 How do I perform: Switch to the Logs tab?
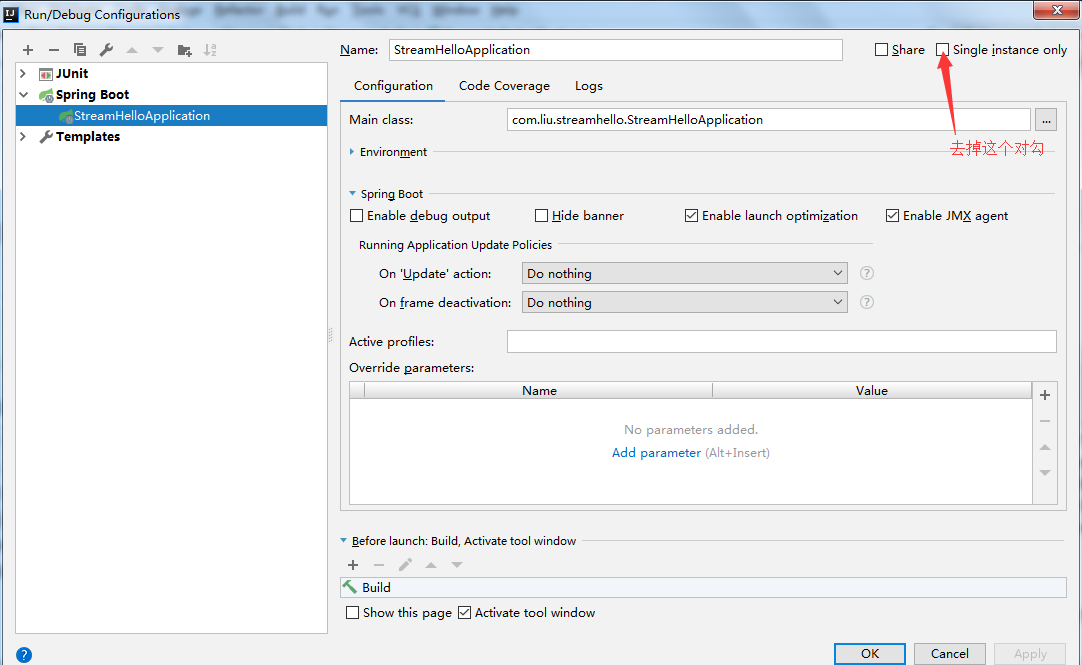tap(589, 86)
